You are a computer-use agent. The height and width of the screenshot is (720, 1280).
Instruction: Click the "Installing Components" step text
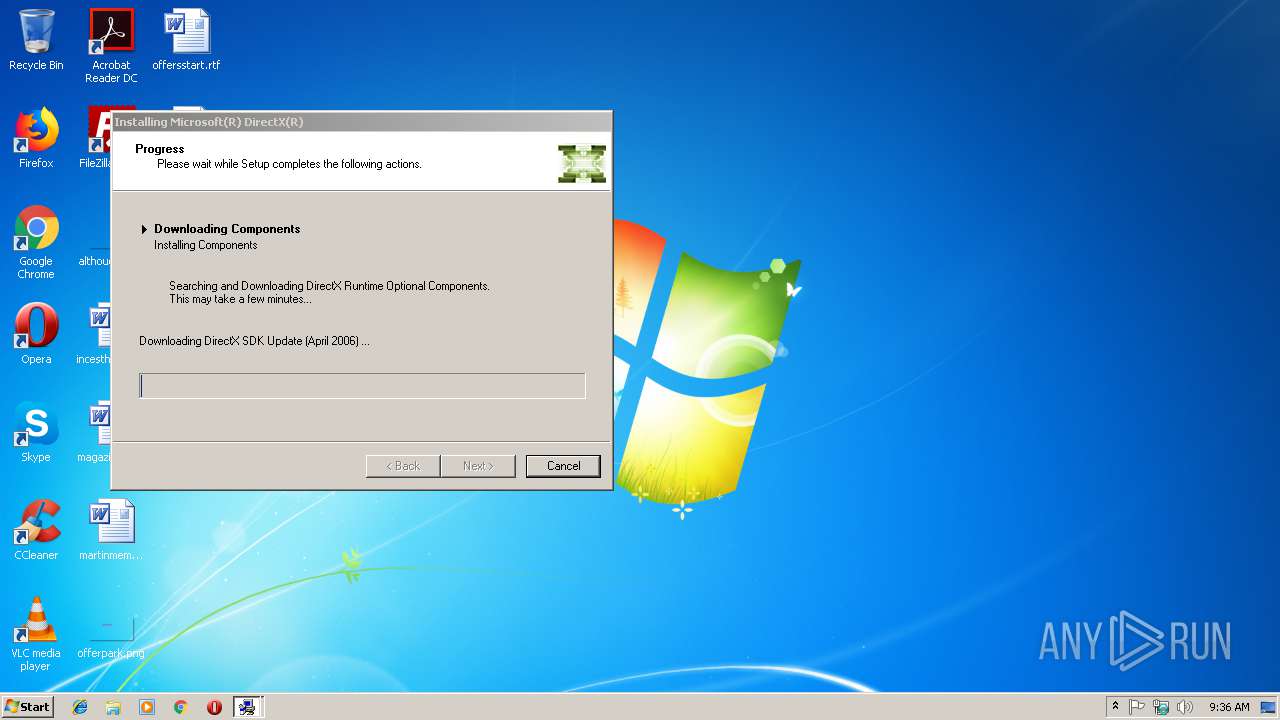pyautogui.click(x=206, y=245)
